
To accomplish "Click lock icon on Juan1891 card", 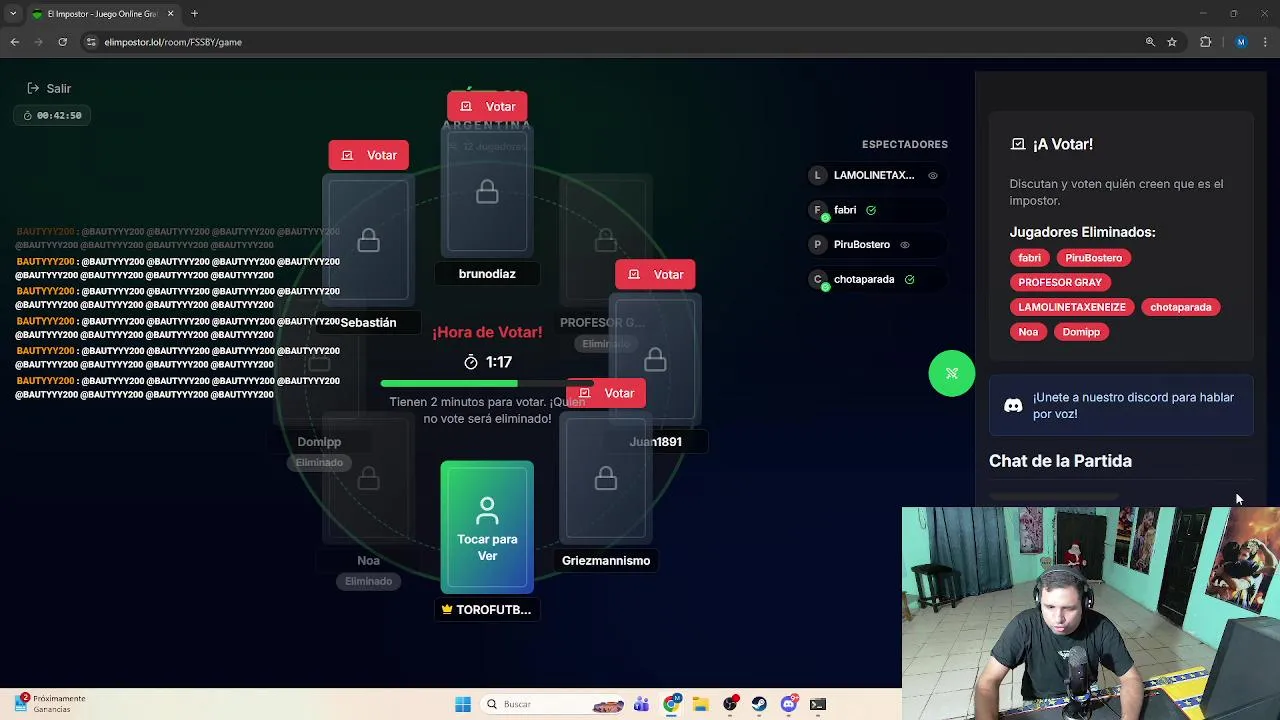I will pyautogui.click(x=655, y=359).
